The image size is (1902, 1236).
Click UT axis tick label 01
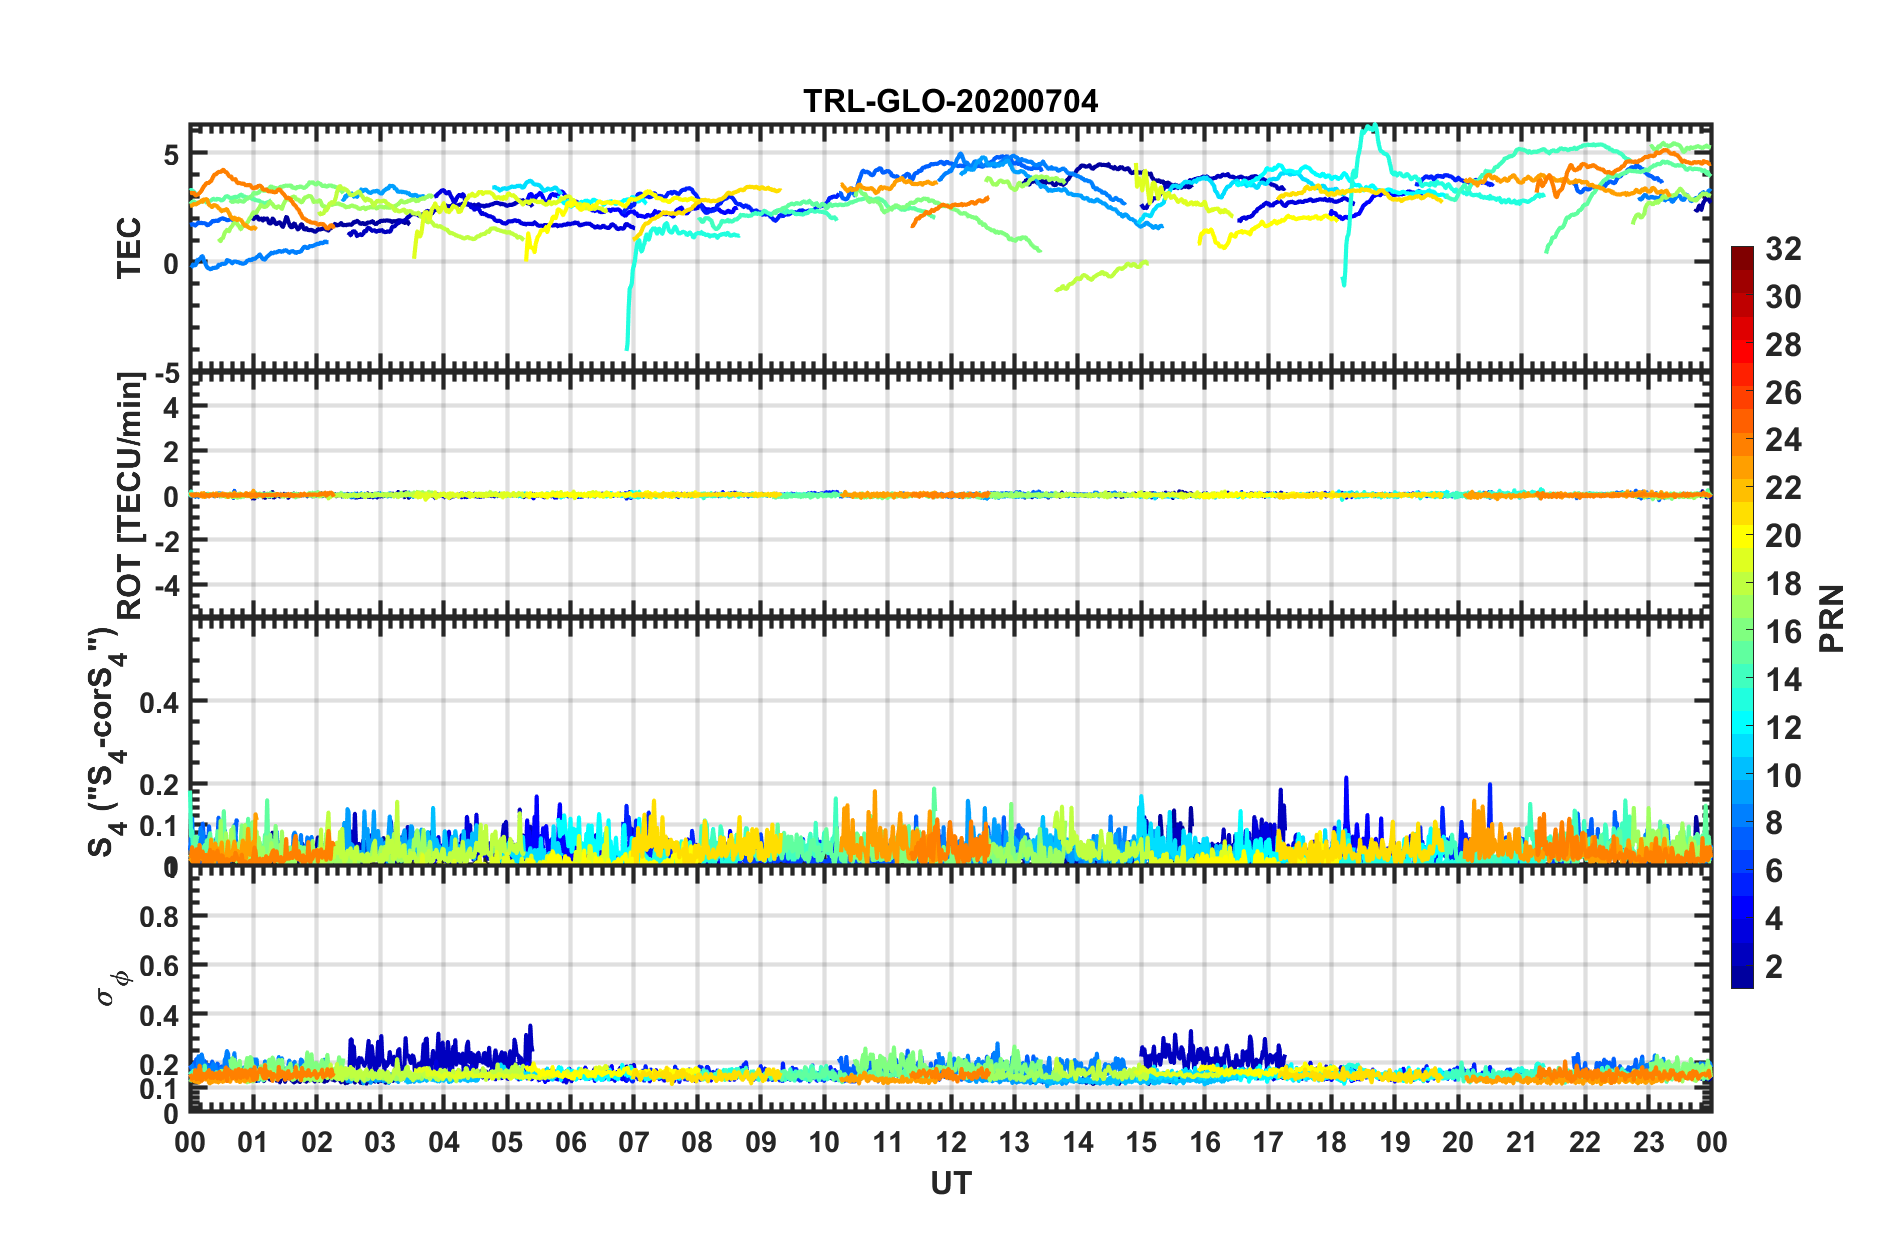click(x=253, y=1142)
